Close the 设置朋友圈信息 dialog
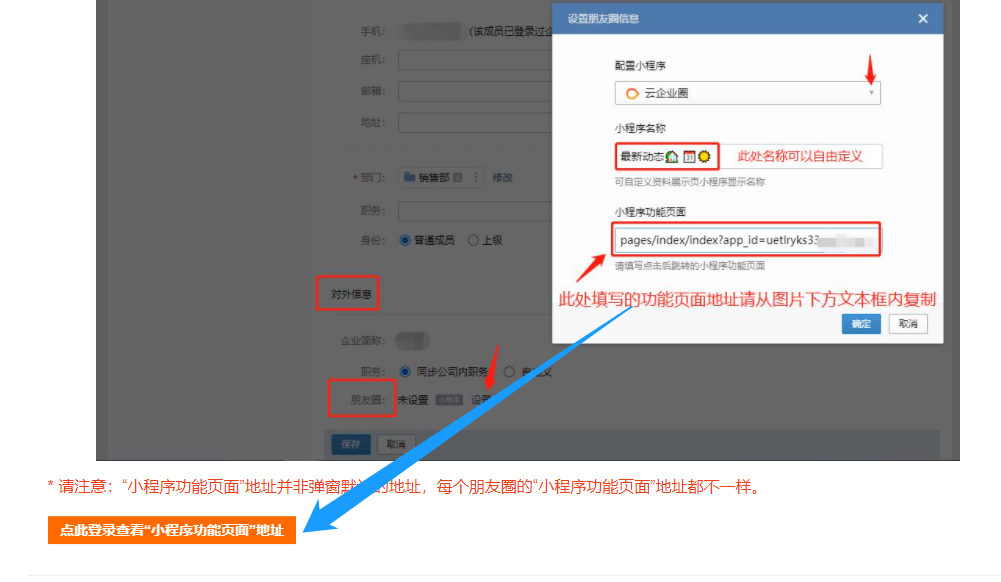 point(922,19)
